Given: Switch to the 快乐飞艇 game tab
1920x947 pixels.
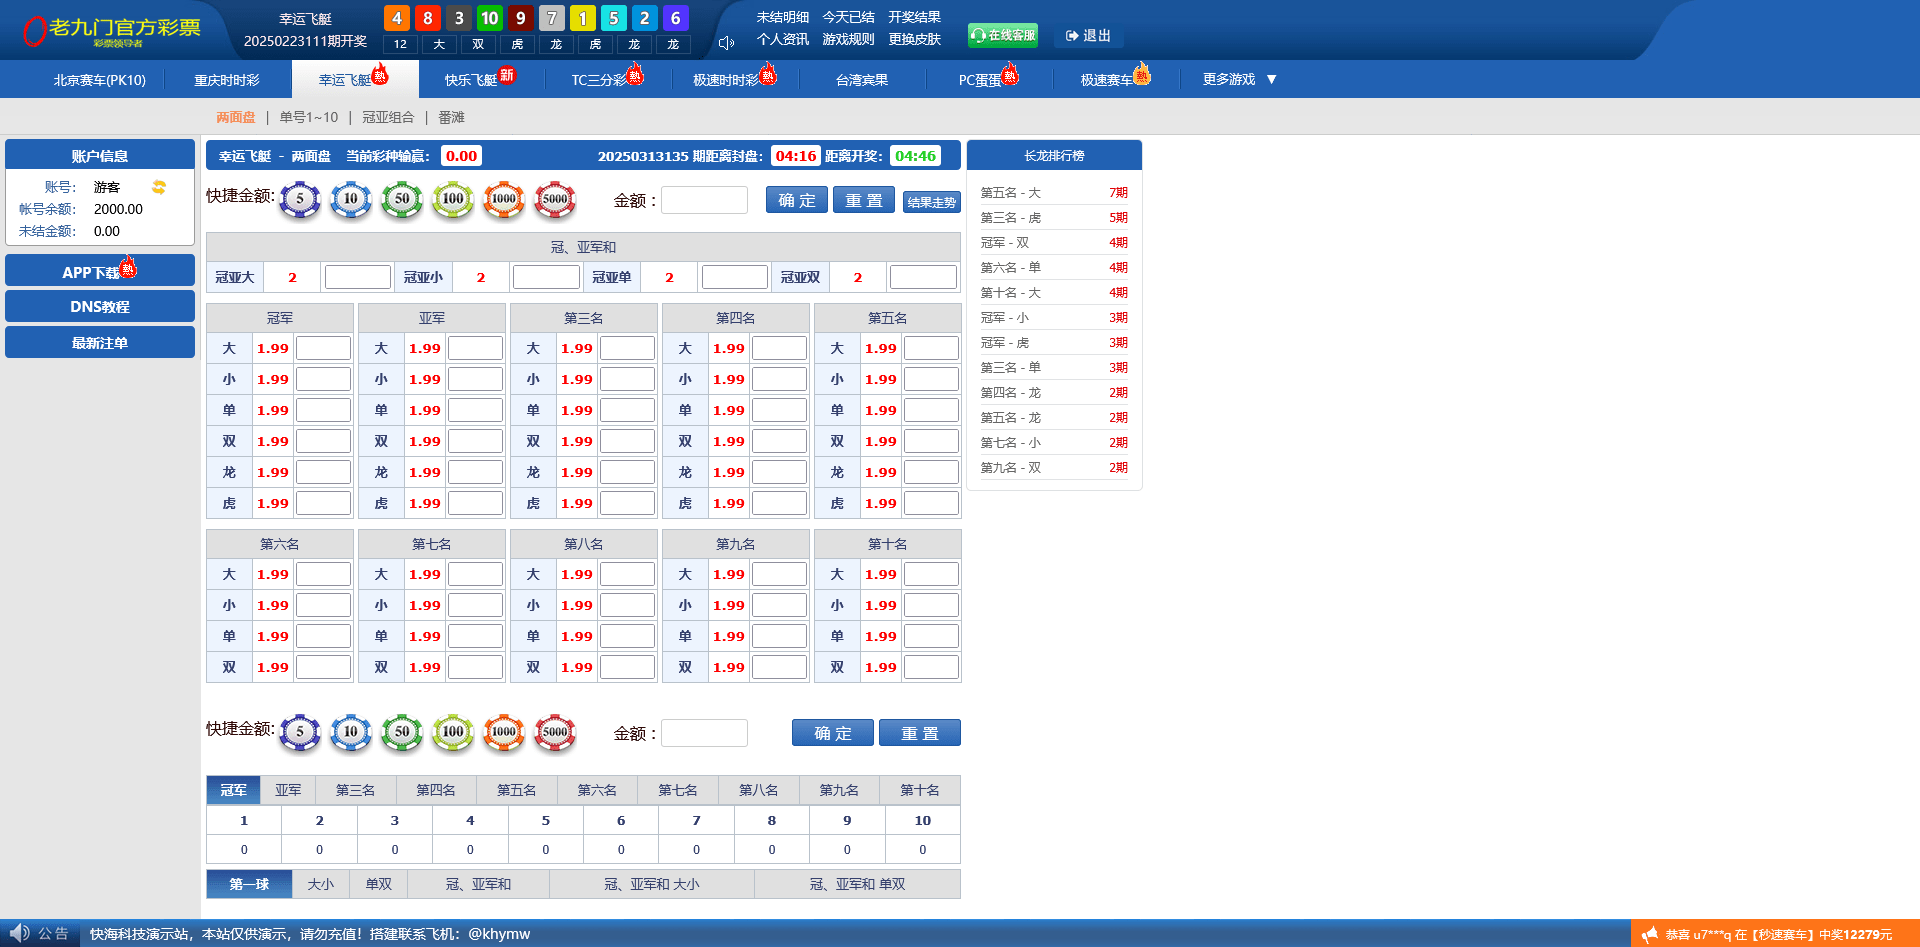Looking at the screenshot, I should click(x=471, y=80).
